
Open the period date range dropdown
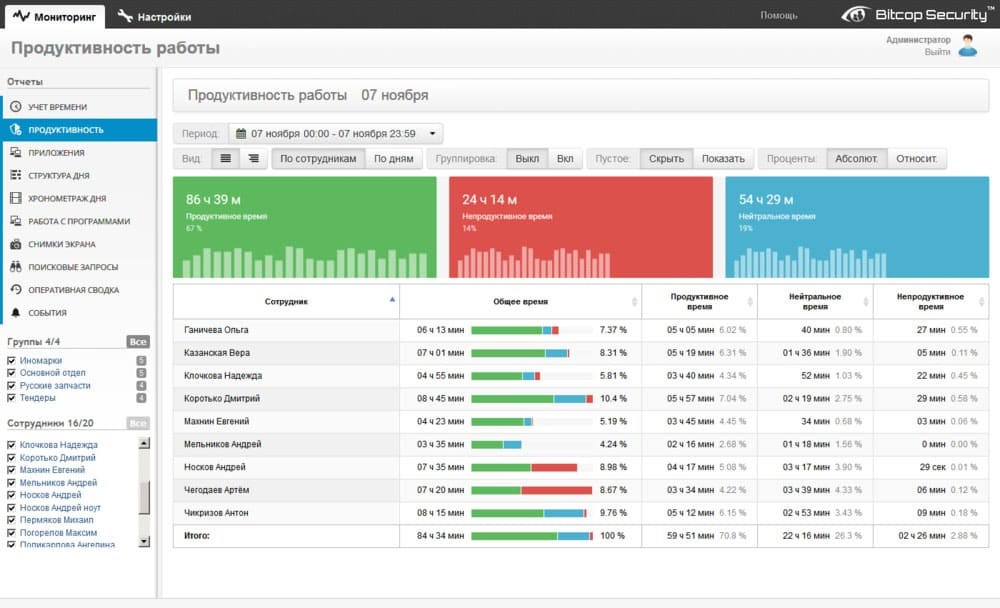click(335, 133)
